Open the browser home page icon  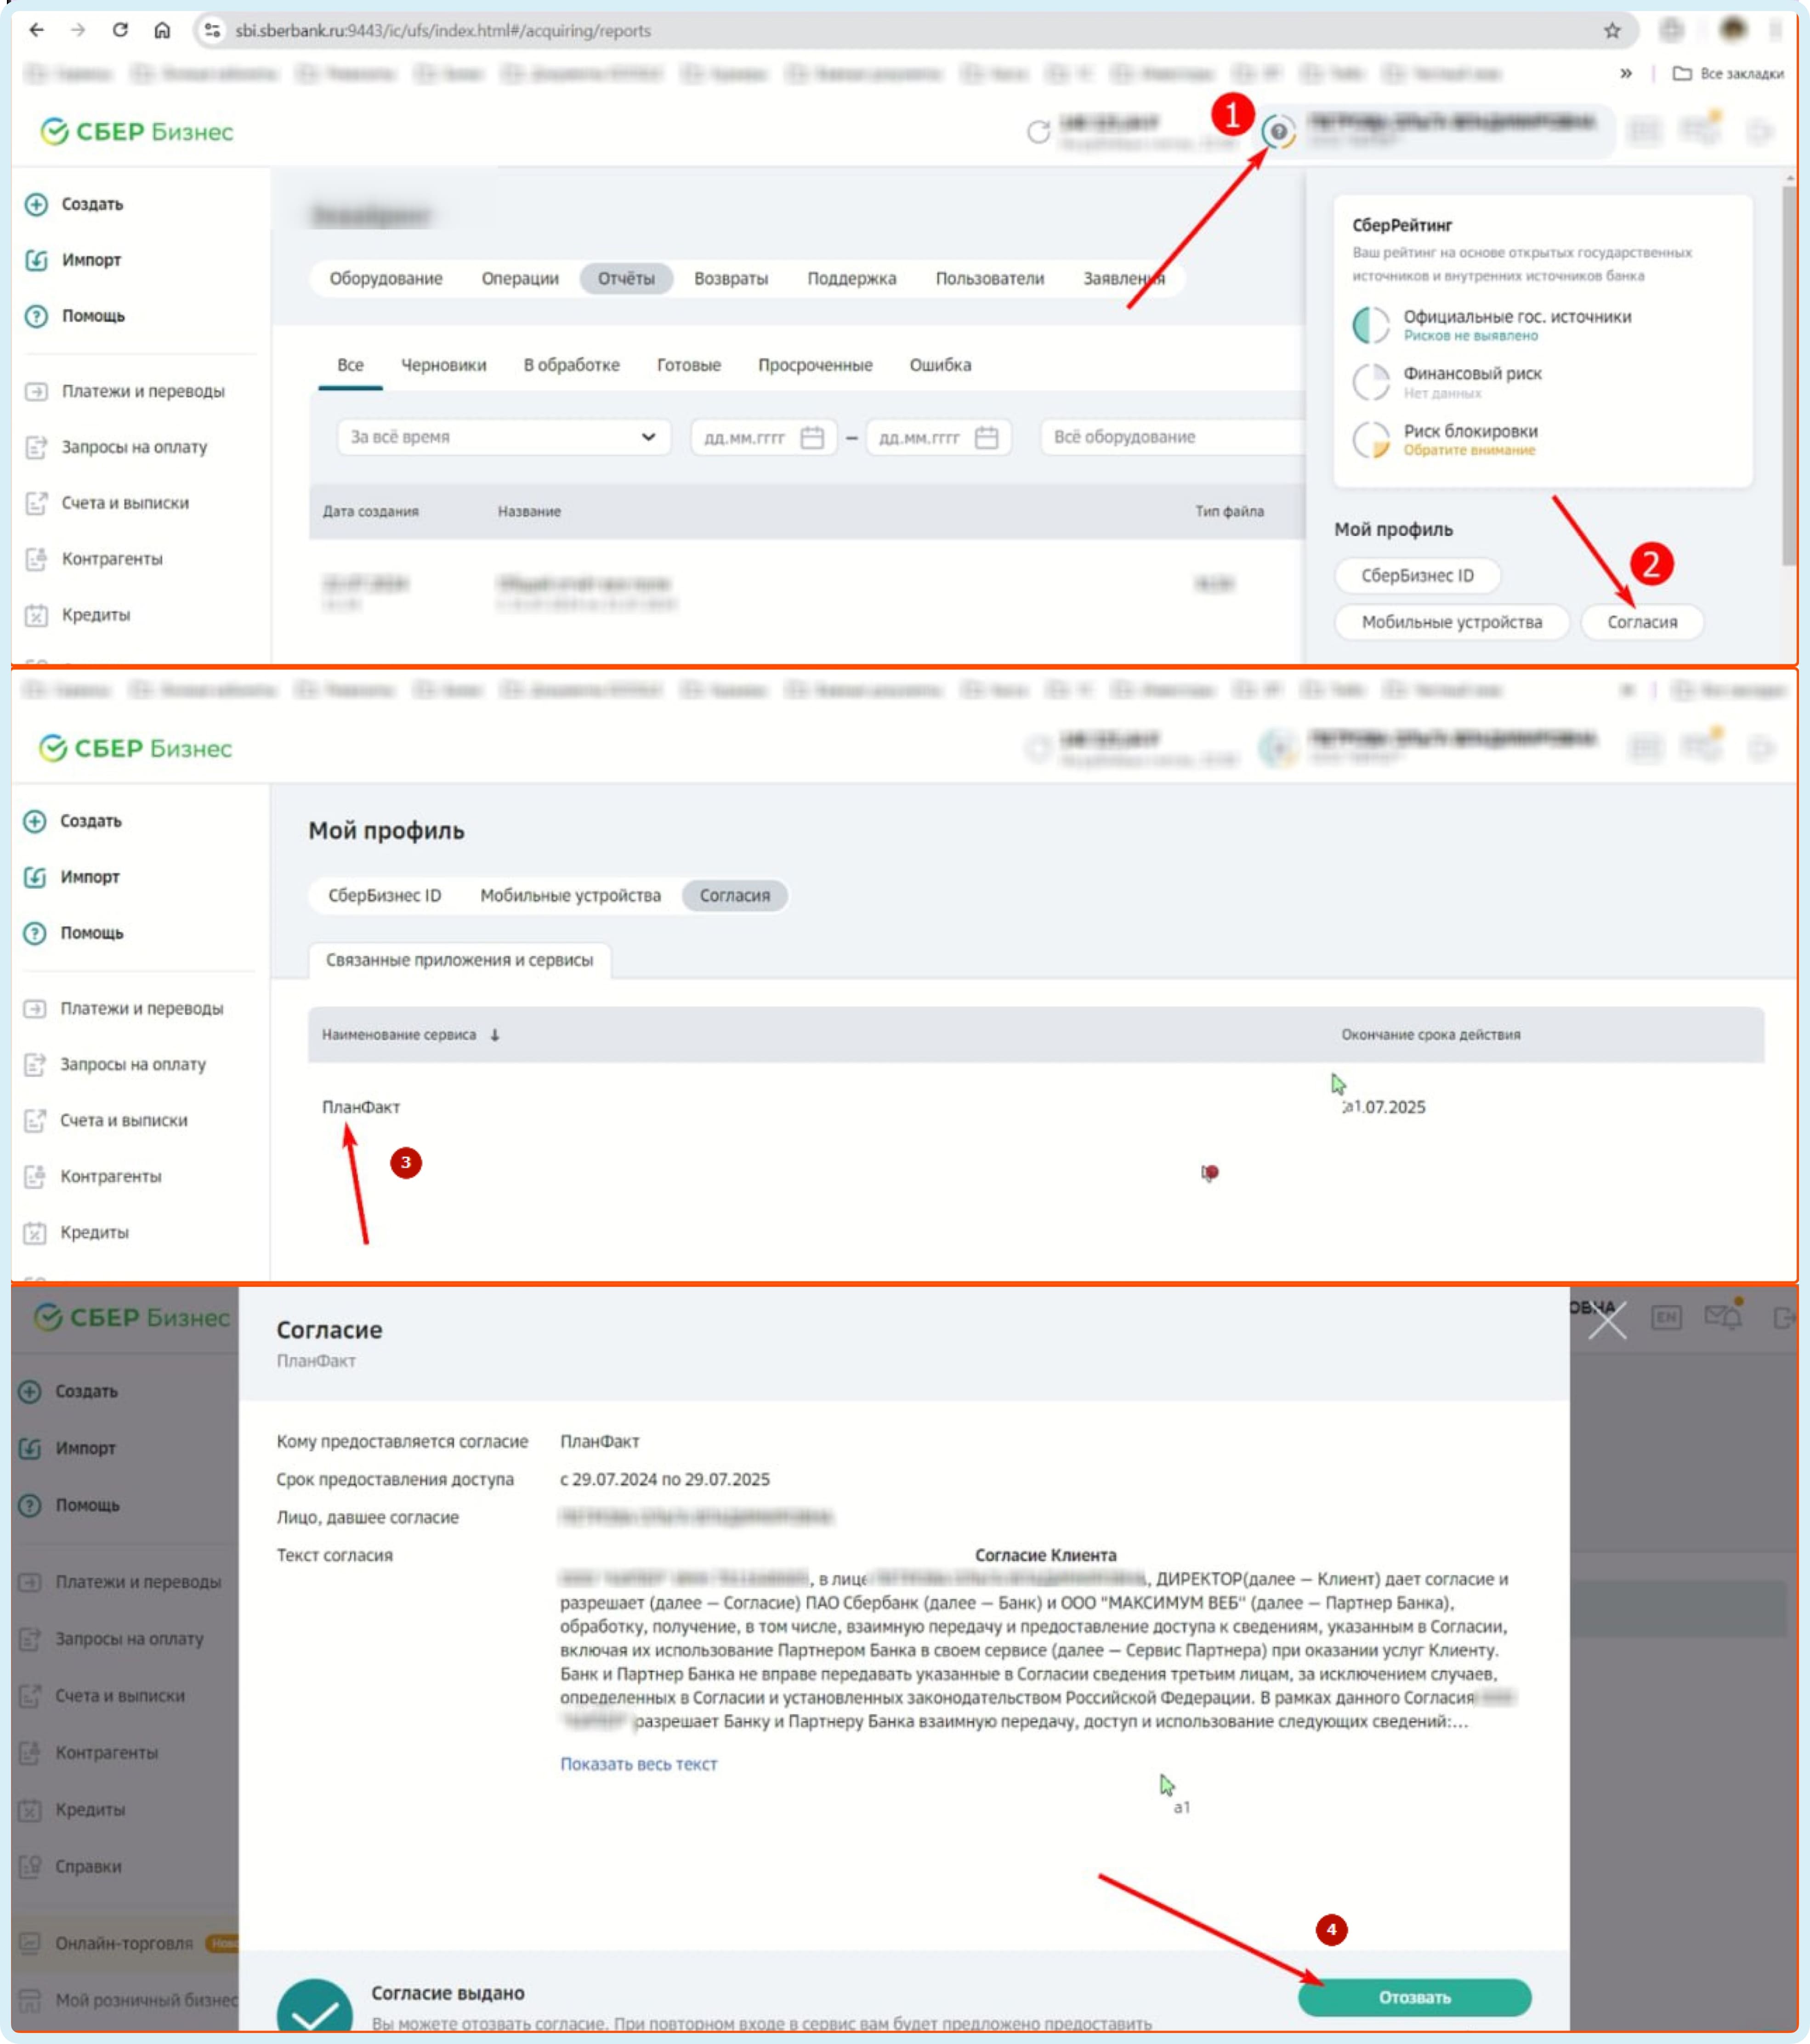pos(162,30)
